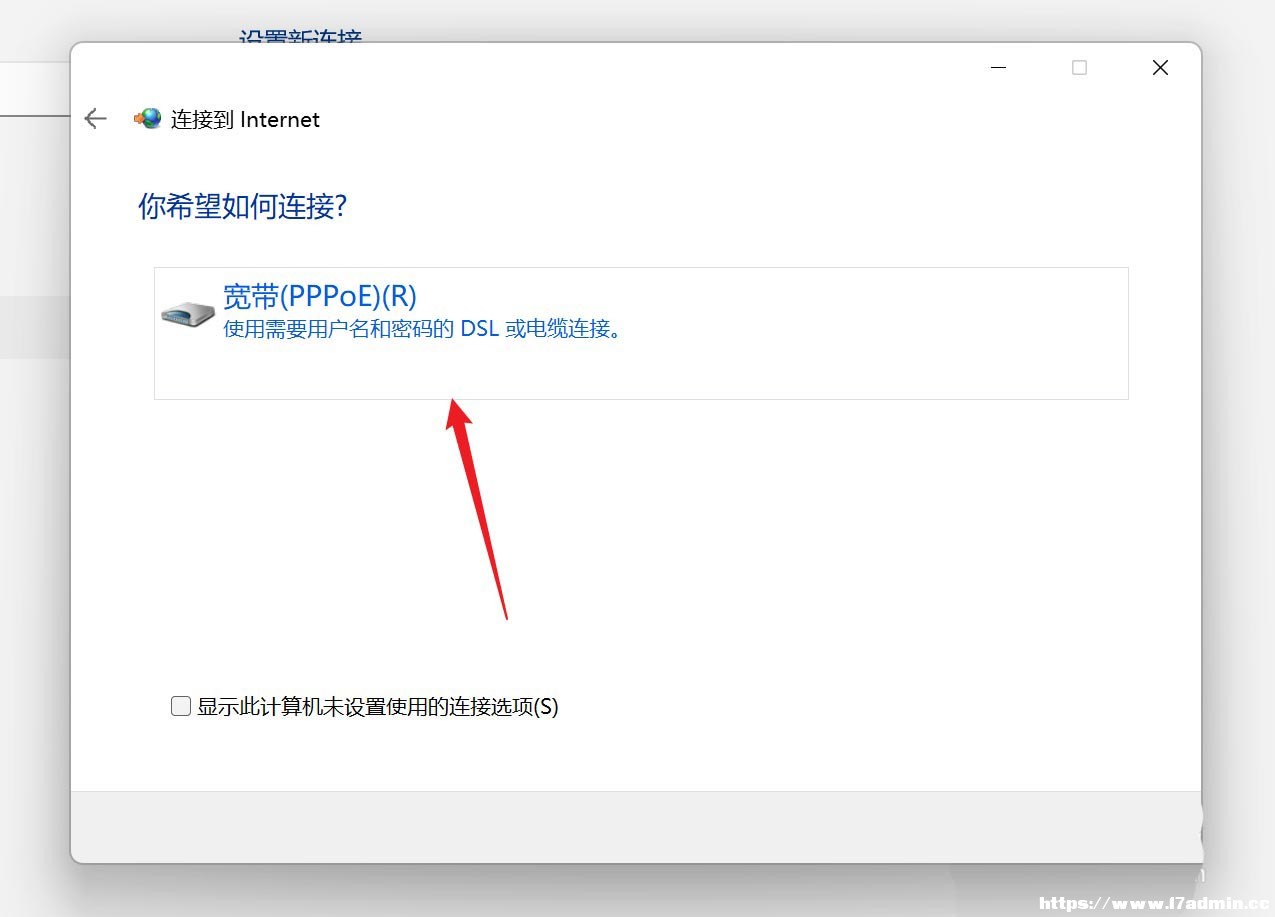Click the 你希望如何连接? heading text
This screenshot has width=1275, height=917.
pos(242,207)
